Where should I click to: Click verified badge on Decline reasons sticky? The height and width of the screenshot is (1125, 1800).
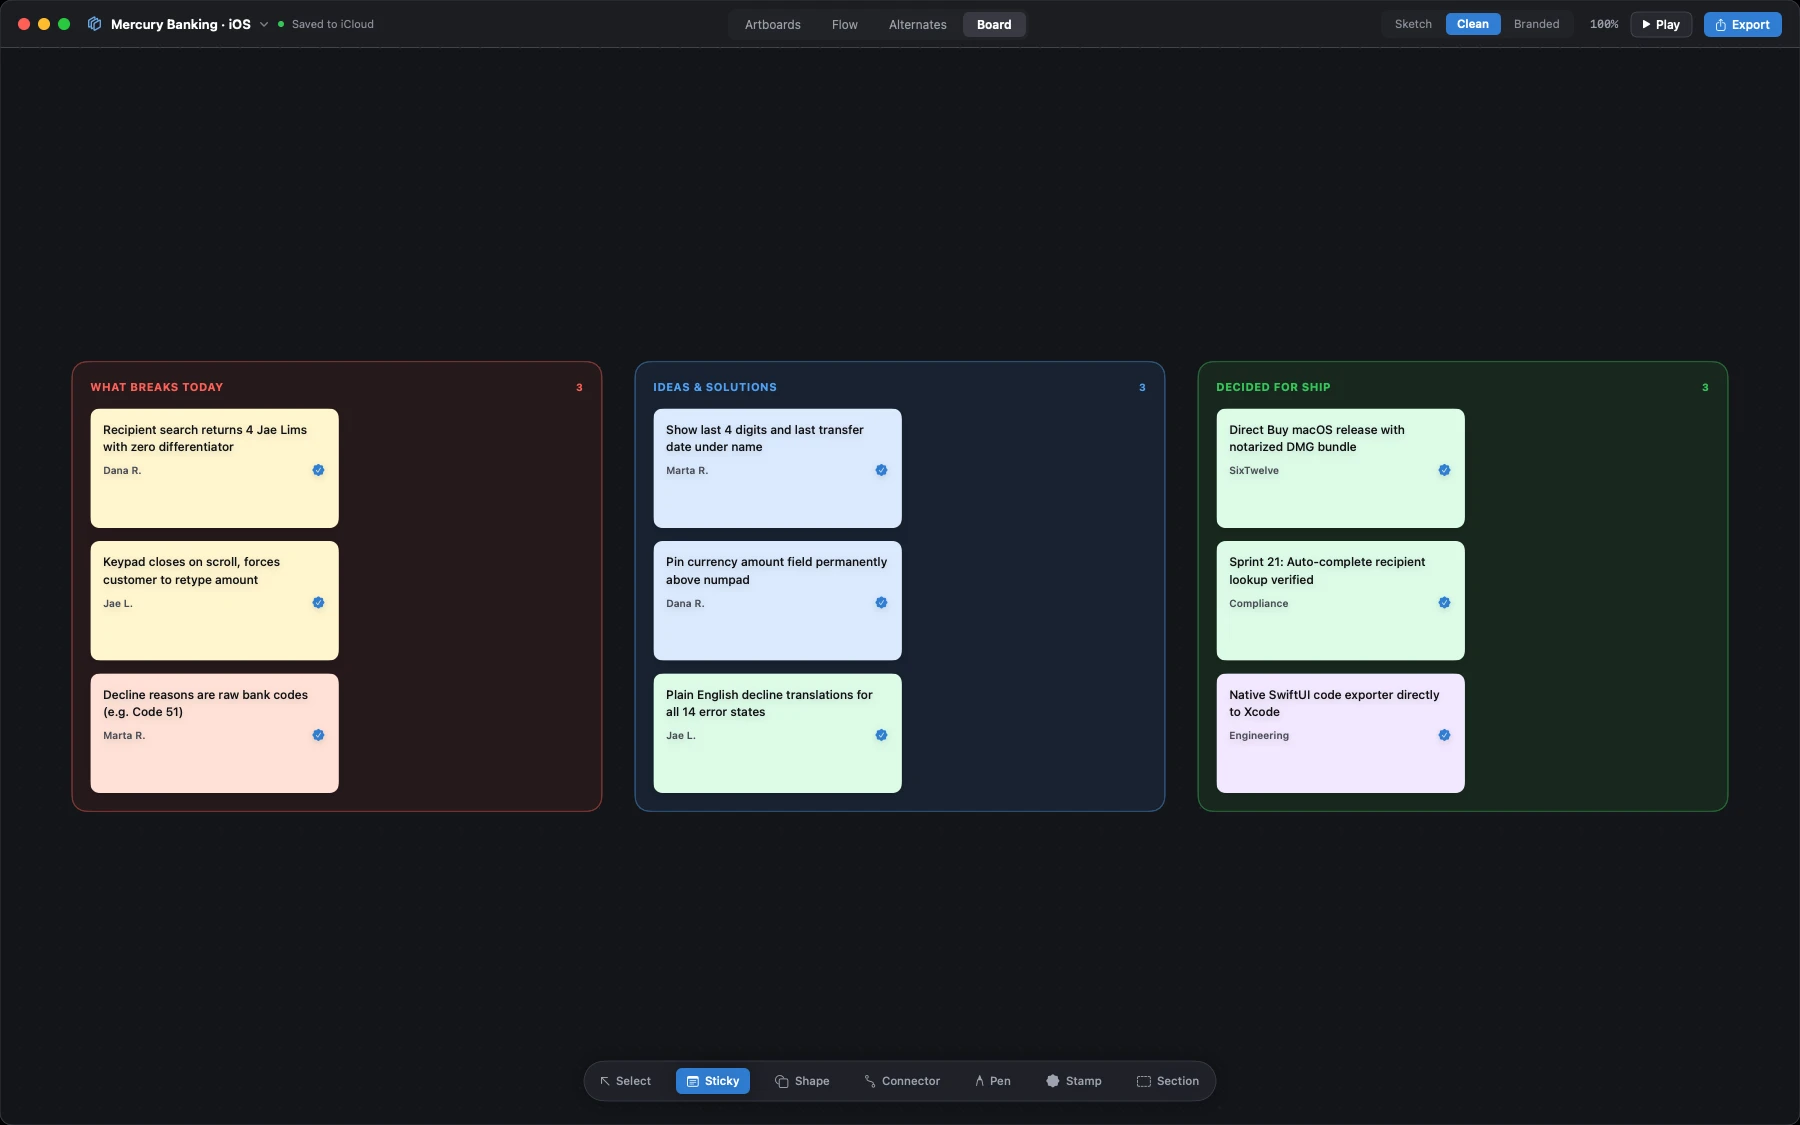(318, 735)
